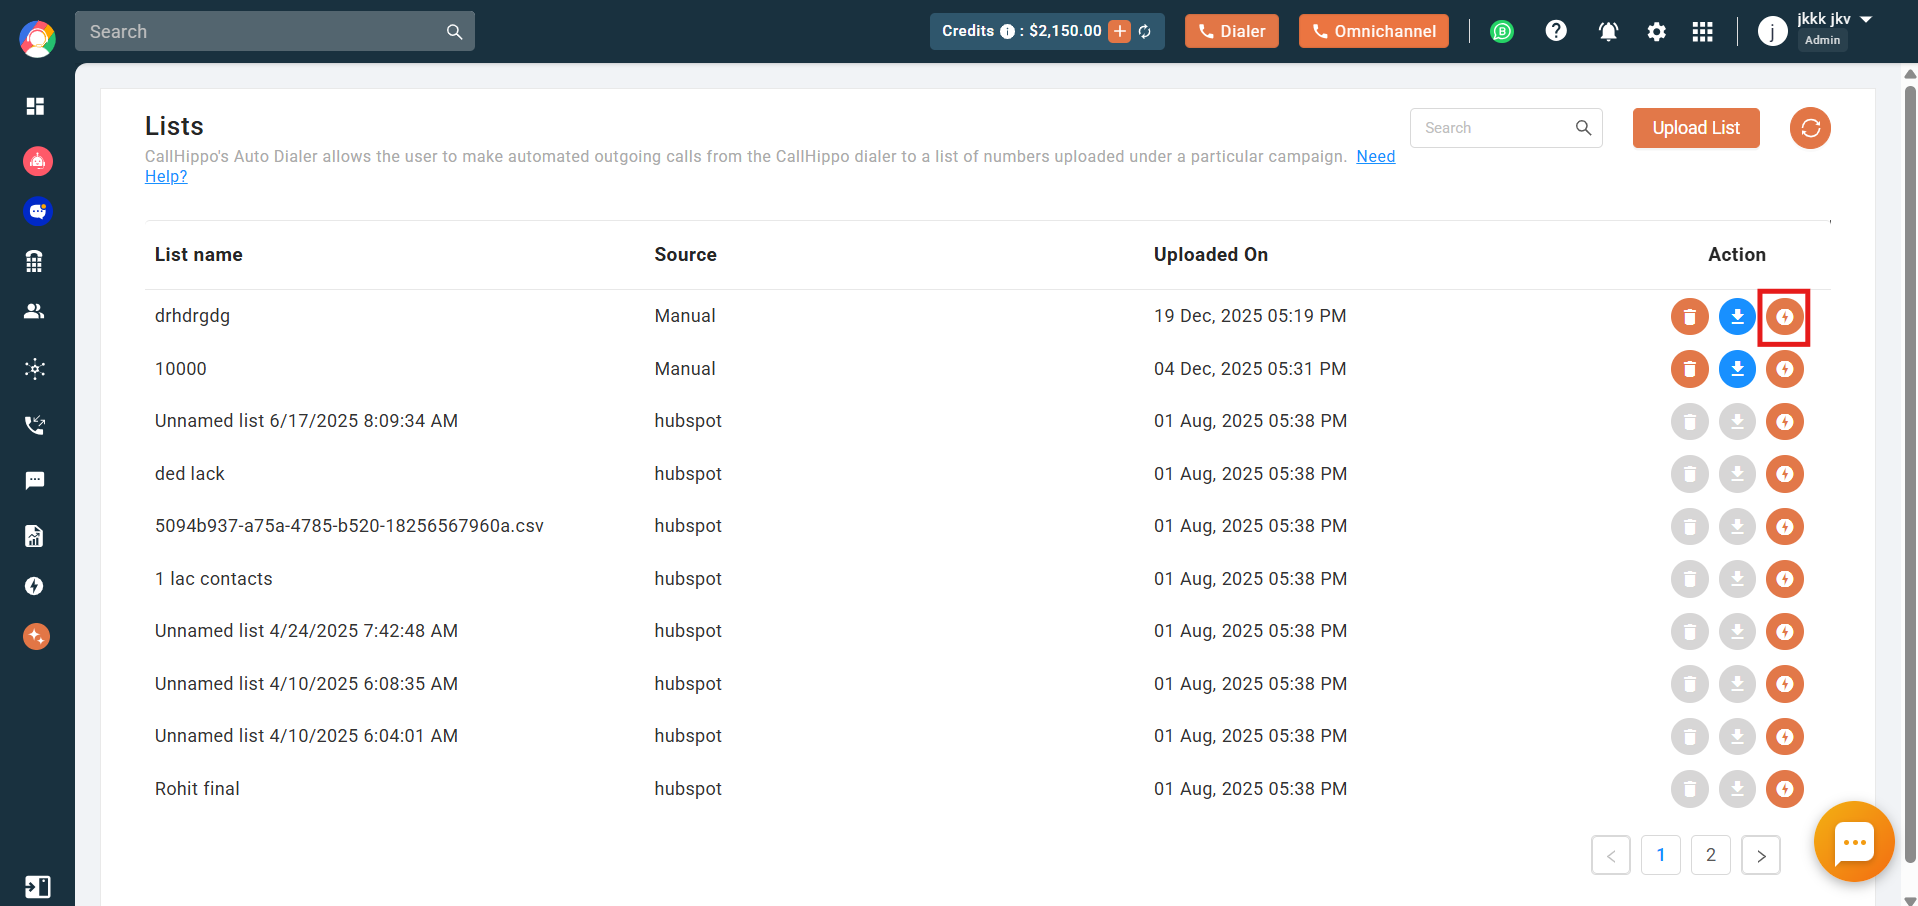Follow the Need Help? link
This screenshot has width=1918, height=906.
1375,157
